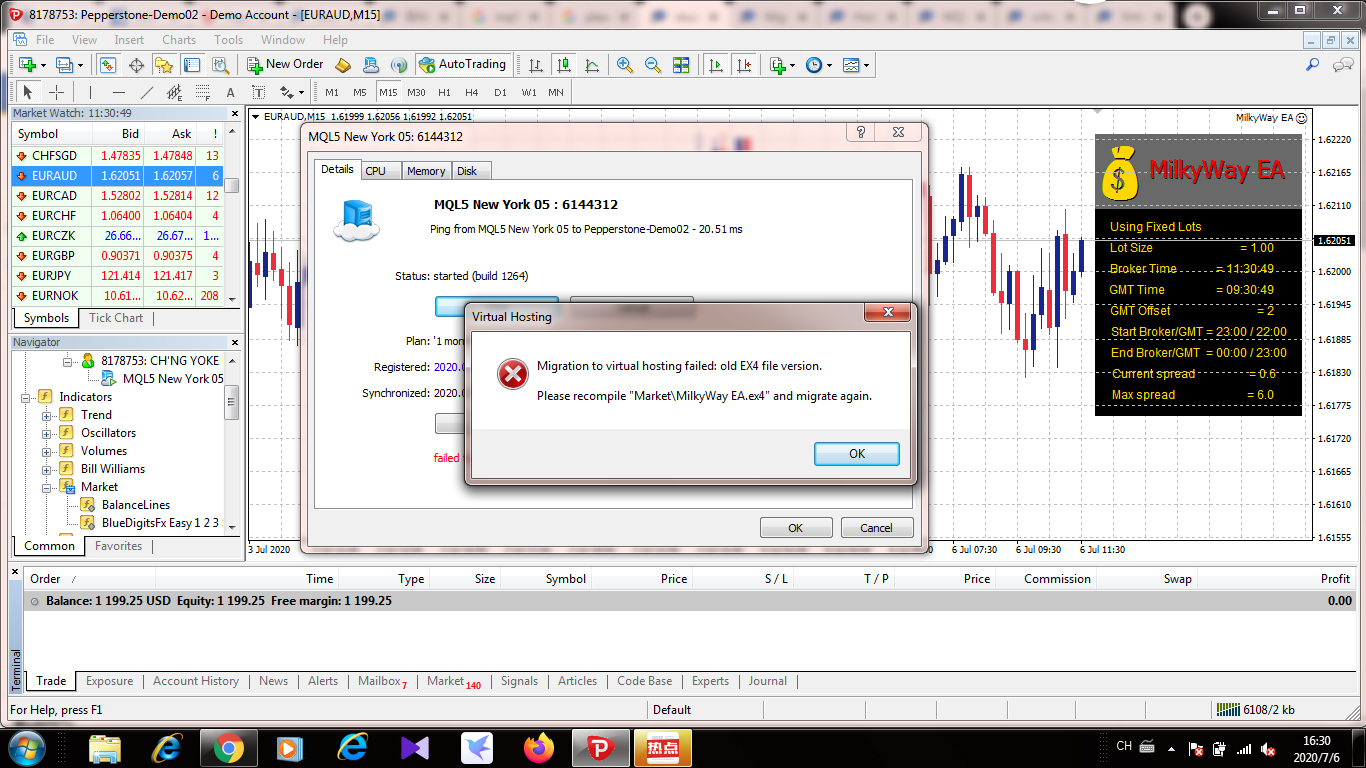Toggle the Market Watch window icon
The height and width of the screenshot is (768, 1366).
pos(108,65)
